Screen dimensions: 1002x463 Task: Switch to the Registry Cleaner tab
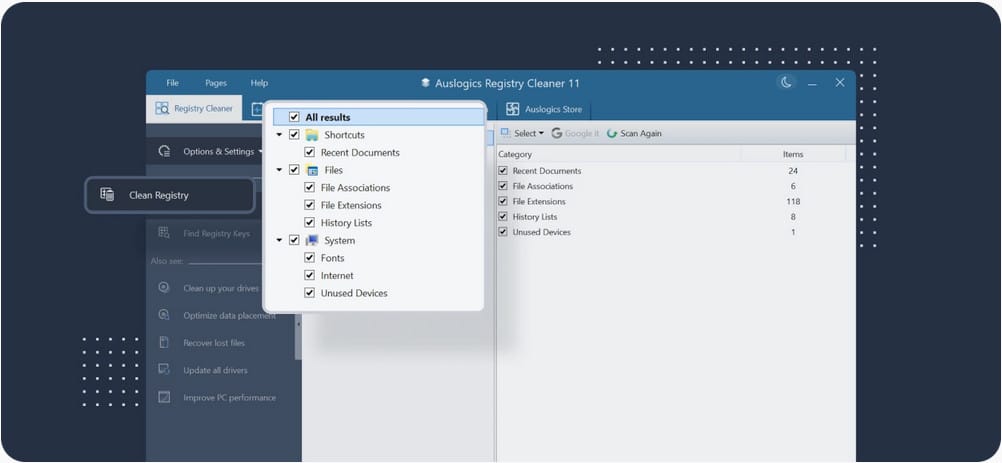click(194, 109)
